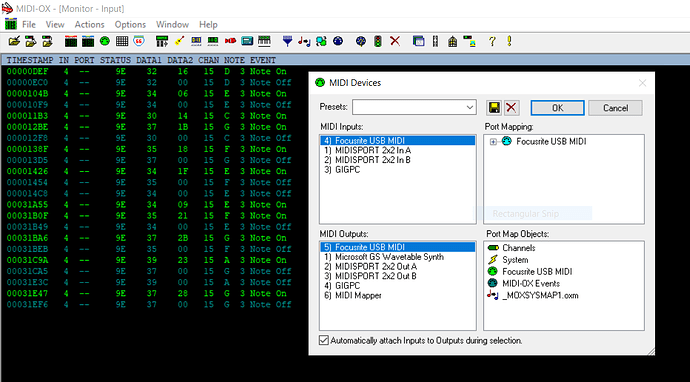Open the Presets dropdown list
The image size is (690, 382).
470,107
